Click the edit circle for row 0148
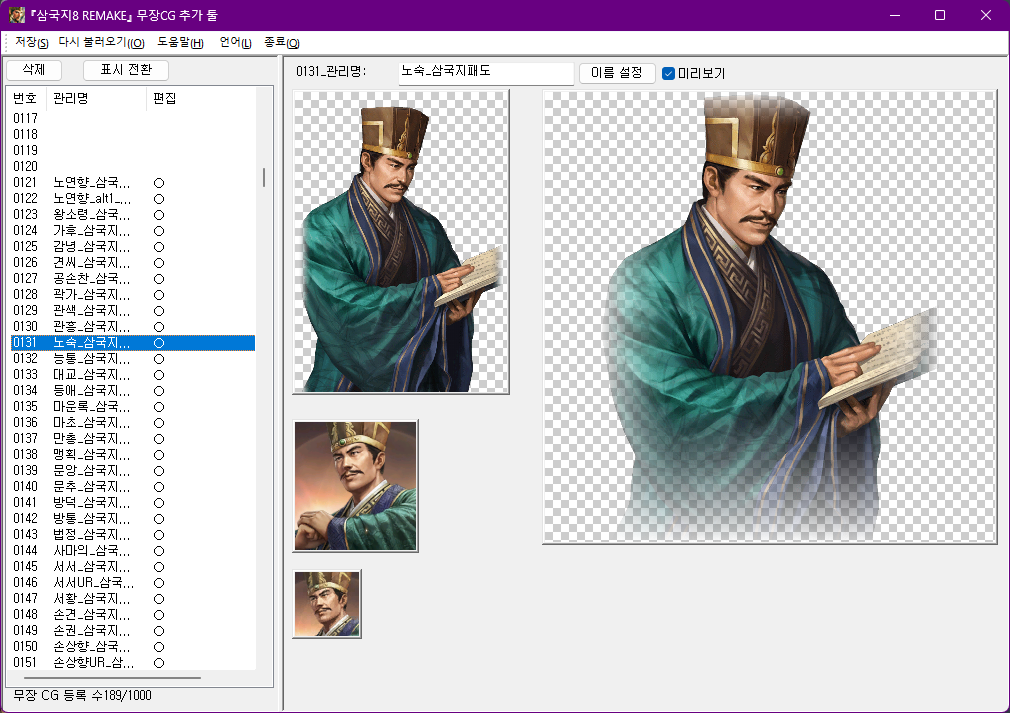Image resolution: width=1010 pixels, height=713 pixels. coord(159,615)
